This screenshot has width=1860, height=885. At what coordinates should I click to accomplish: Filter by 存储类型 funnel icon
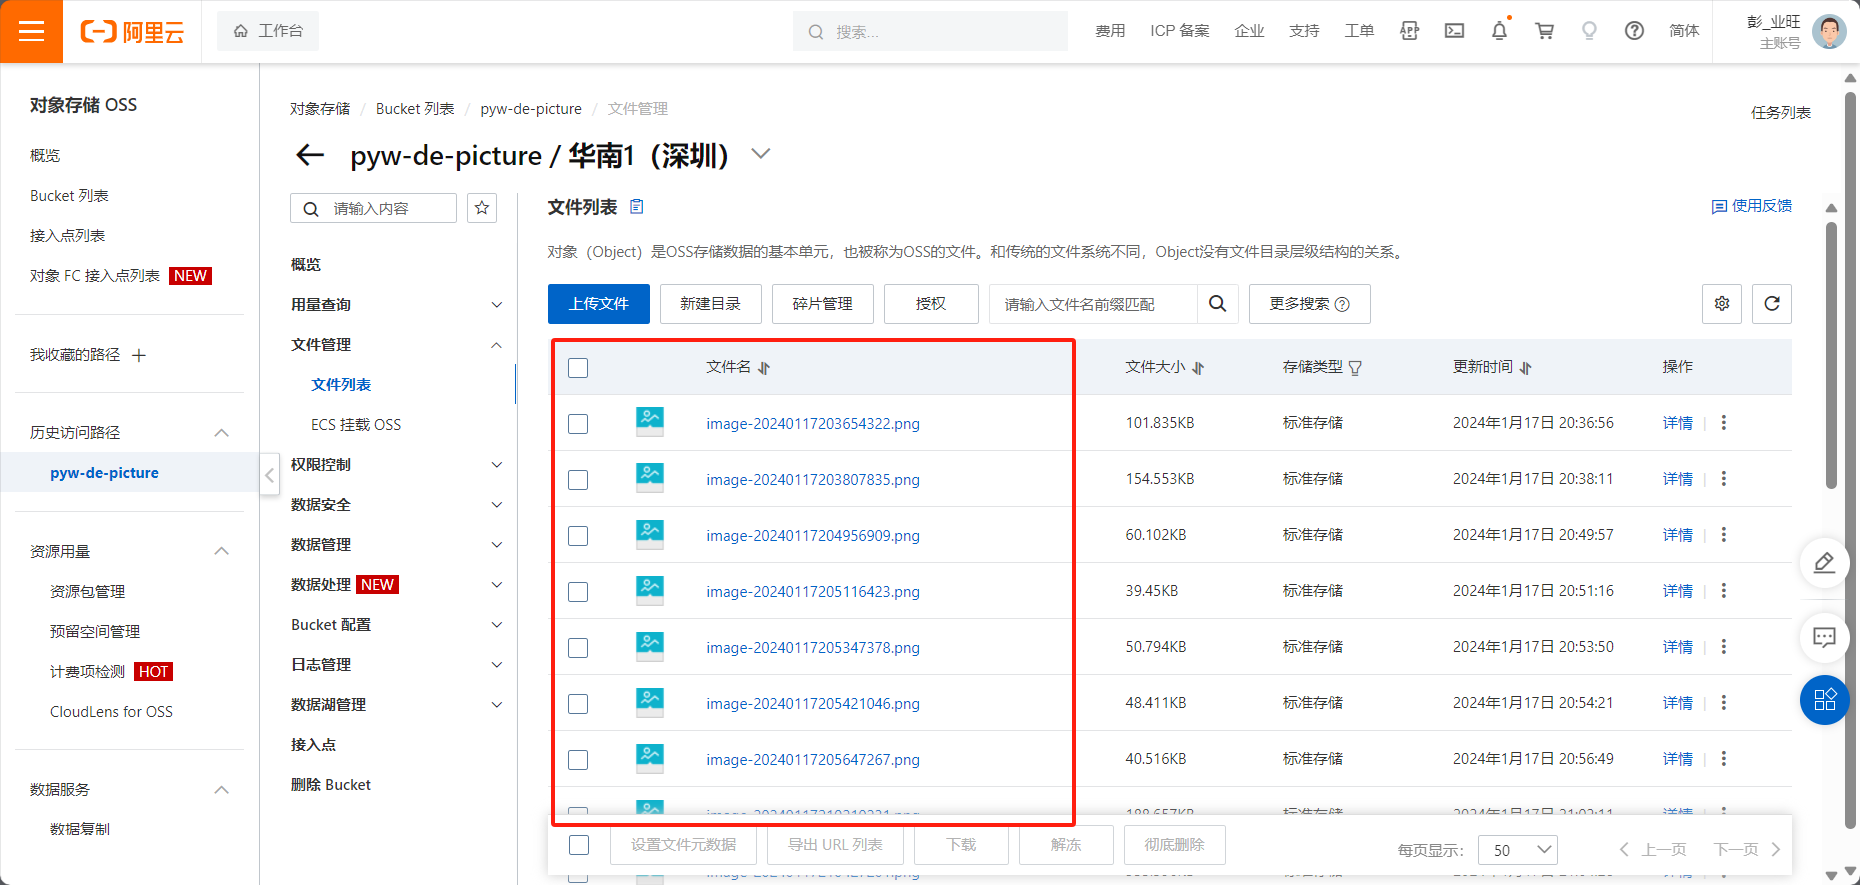click(1355, 368)
